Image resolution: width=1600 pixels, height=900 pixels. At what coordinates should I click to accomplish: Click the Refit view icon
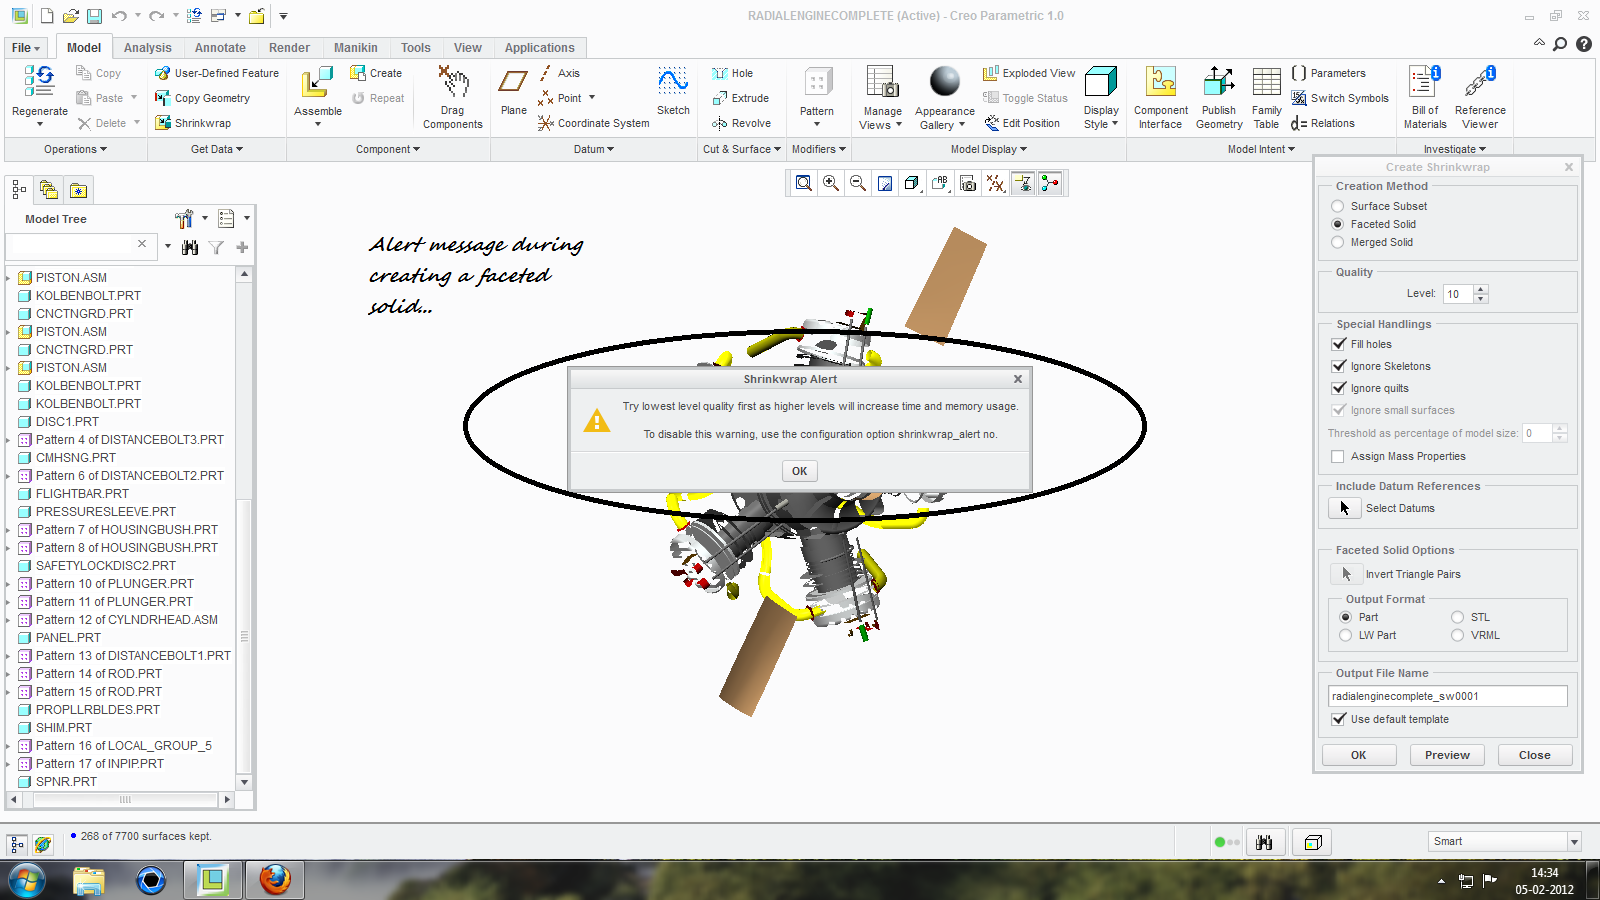click(x=804, y=183)
